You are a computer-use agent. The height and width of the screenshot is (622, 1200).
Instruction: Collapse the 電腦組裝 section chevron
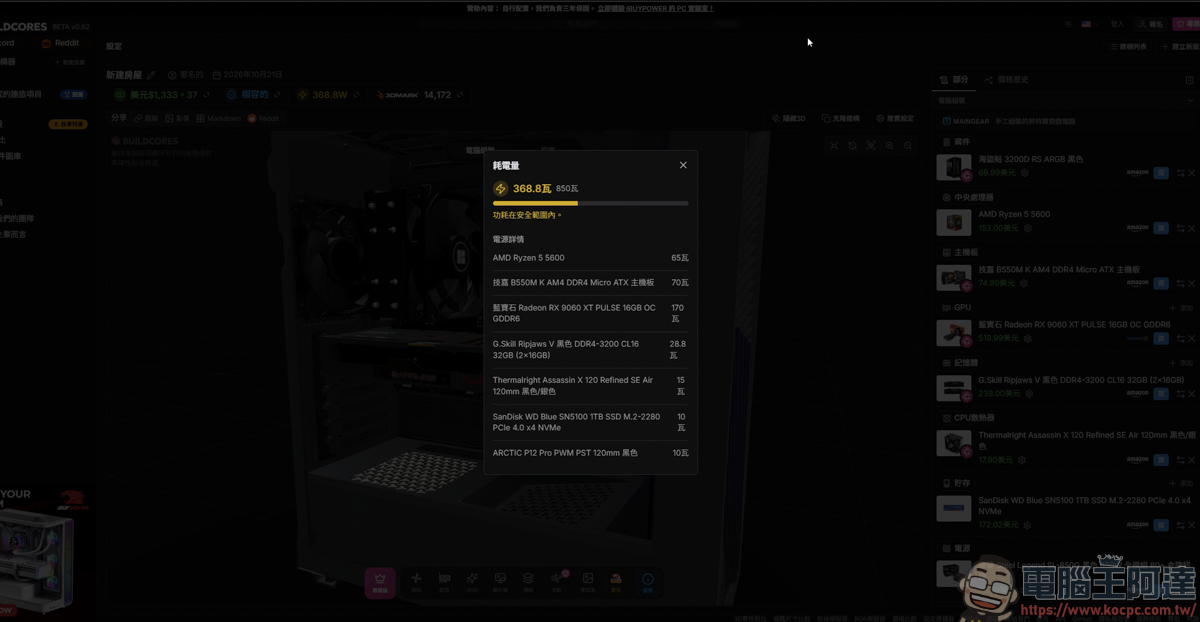point(1190,101)
